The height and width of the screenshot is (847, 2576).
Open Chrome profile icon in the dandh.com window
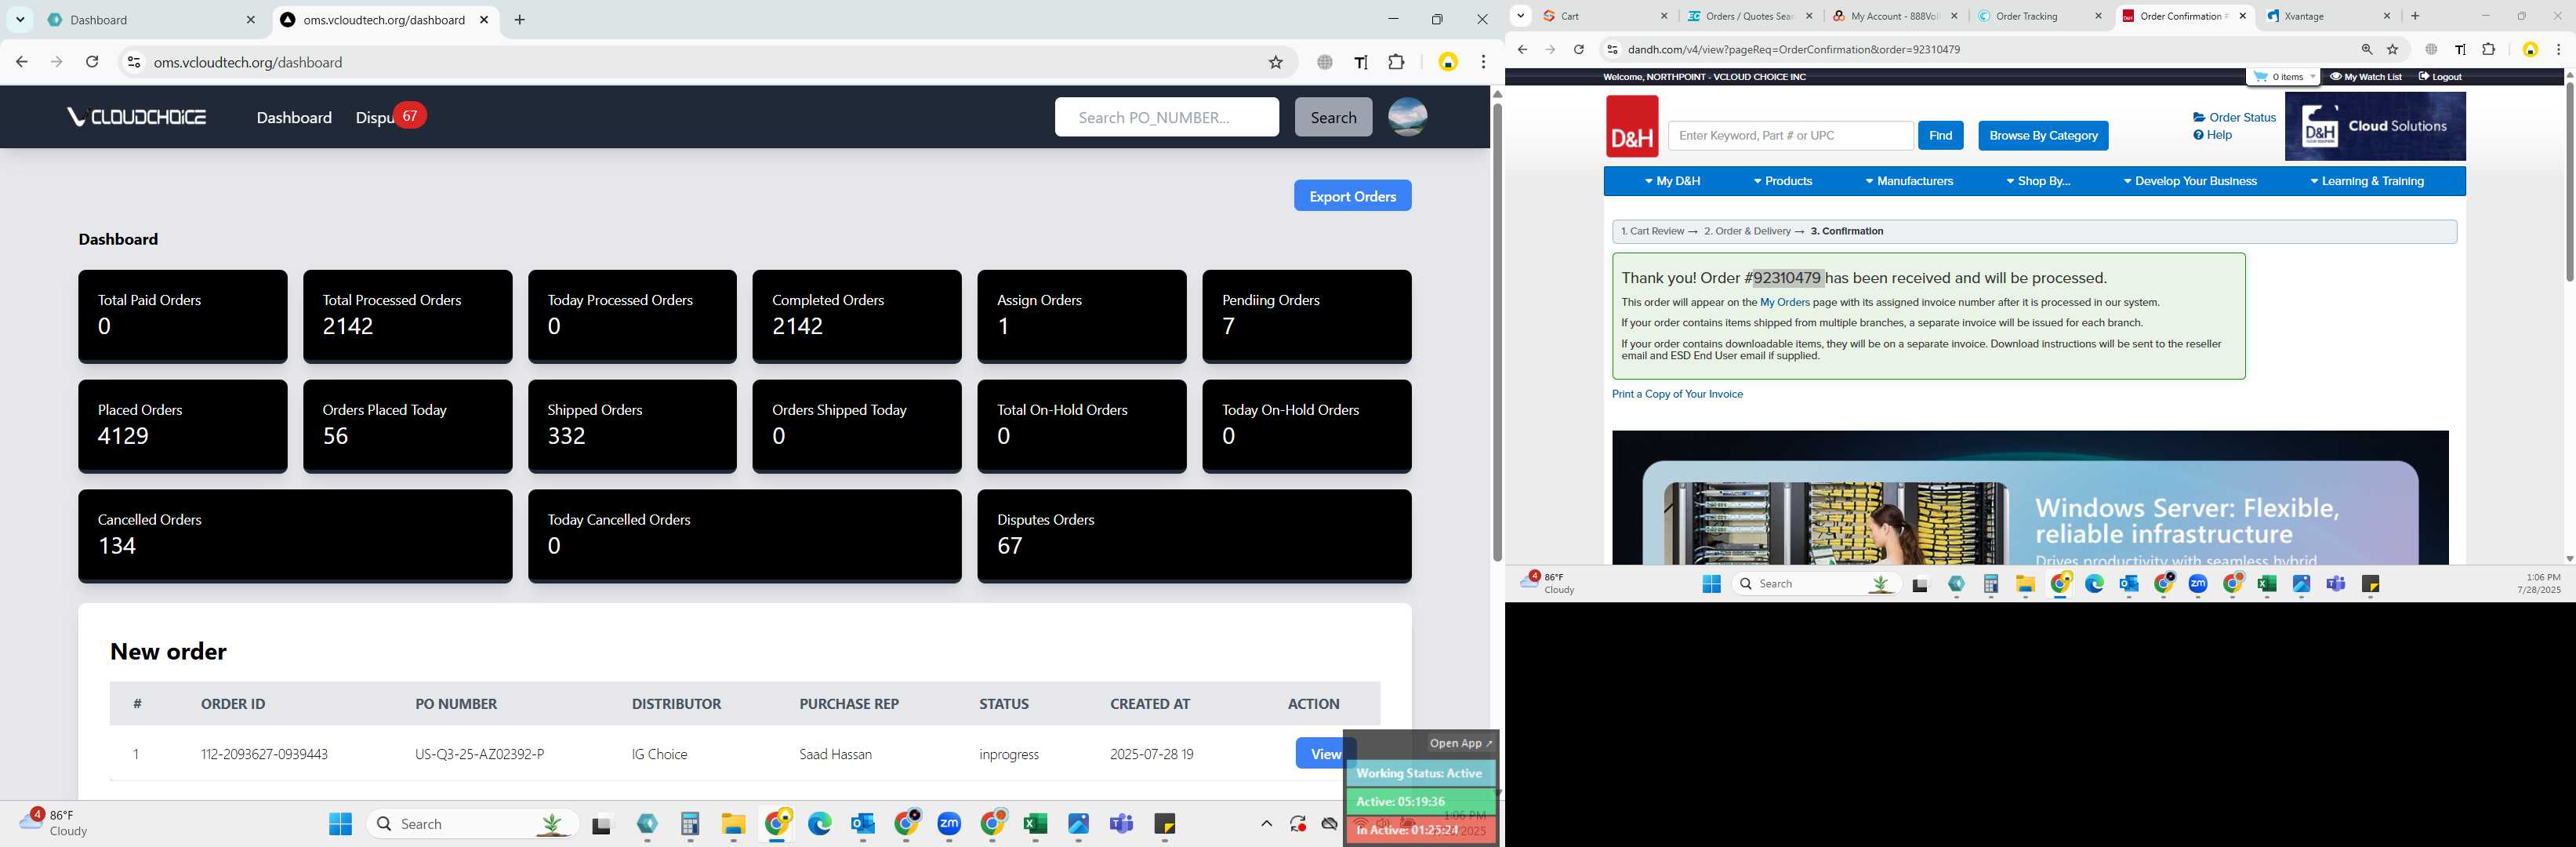tap(2530, 49)
